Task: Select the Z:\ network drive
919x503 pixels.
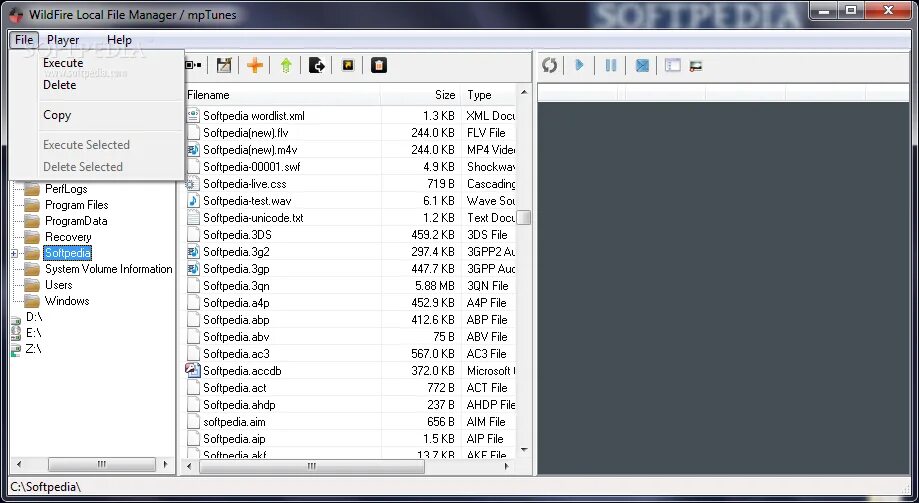Action: click(x=33, y=349)
